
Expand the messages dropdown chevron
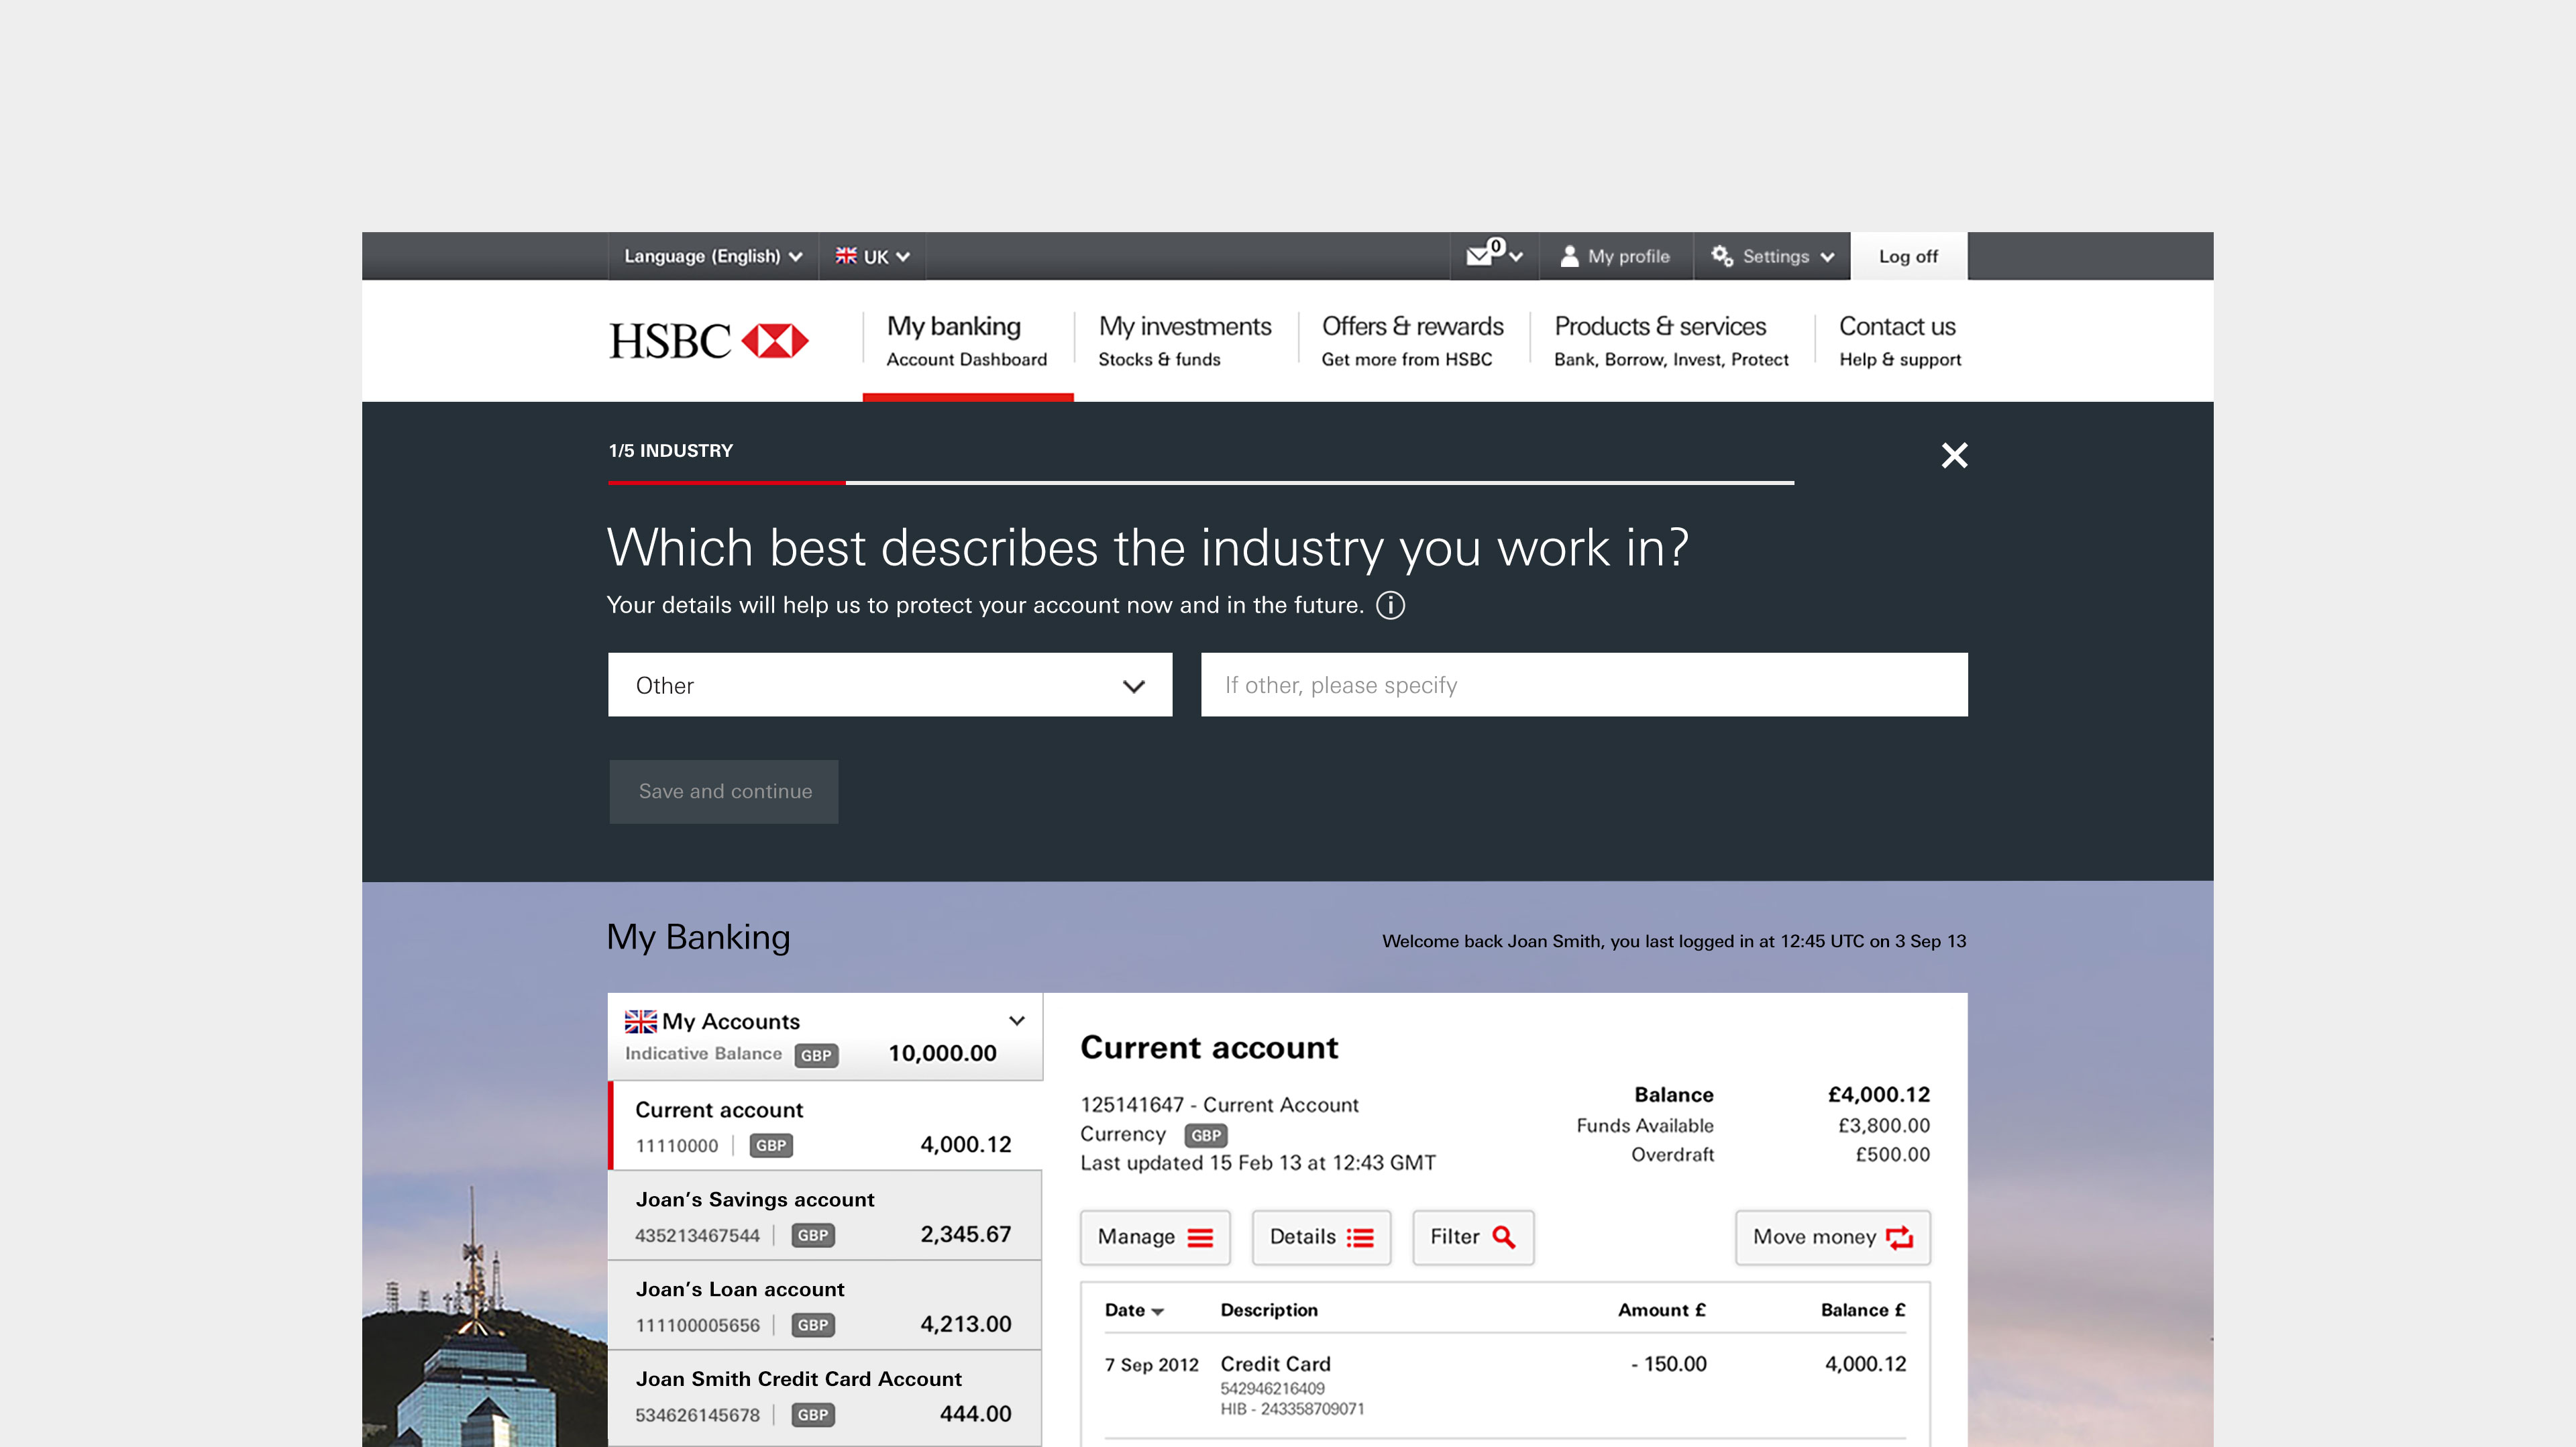[1516, 257]
